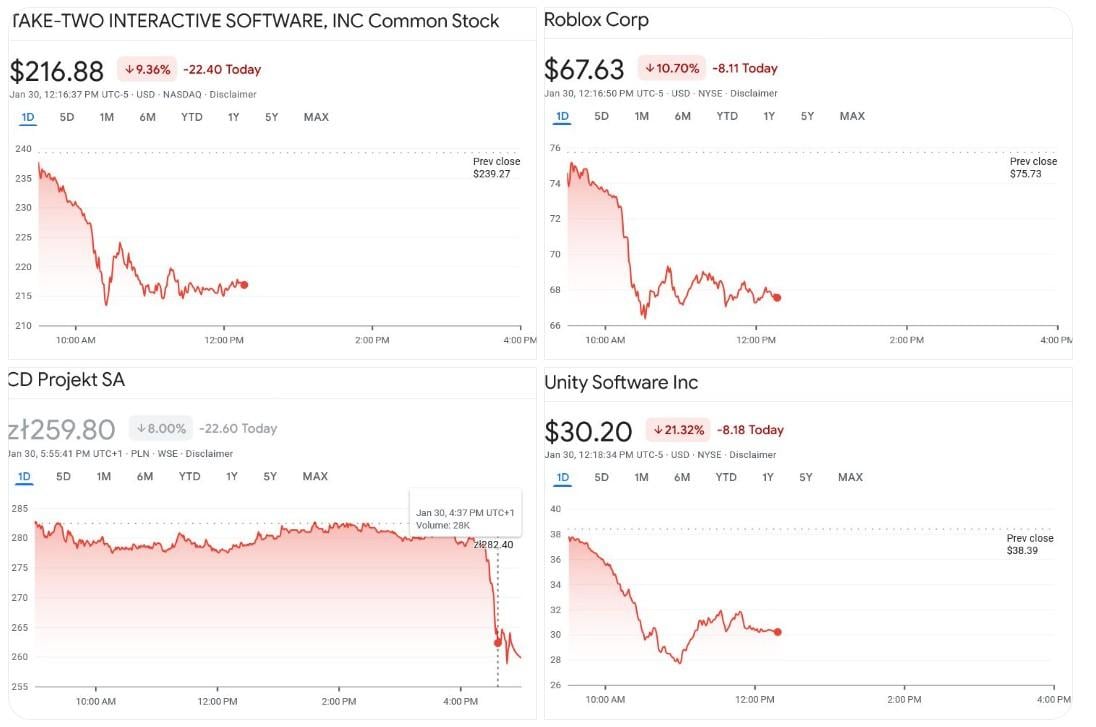Image resolution: width=1096 pixels, height=727 pixels.
Task: Select 5D range for Unity Software chart
Action: (600, 477)
